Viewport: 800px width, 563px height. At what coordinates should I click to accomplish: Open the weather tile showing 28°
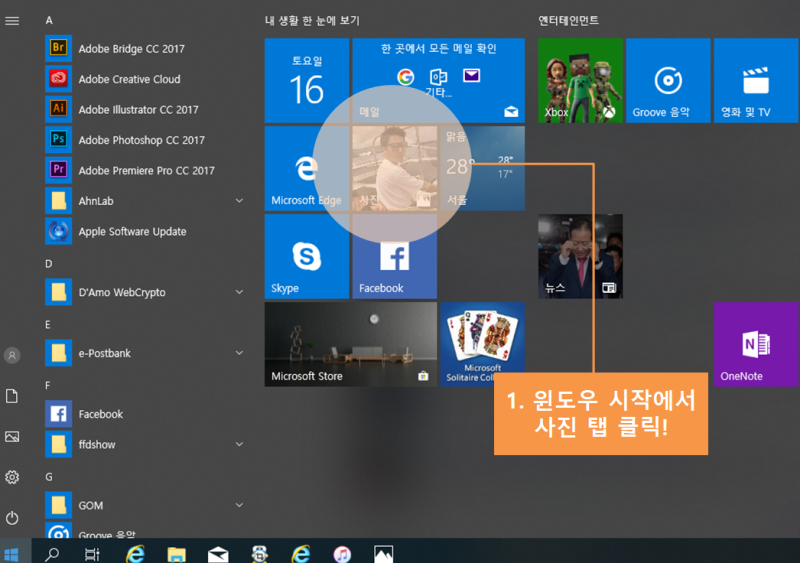[482, 168]
